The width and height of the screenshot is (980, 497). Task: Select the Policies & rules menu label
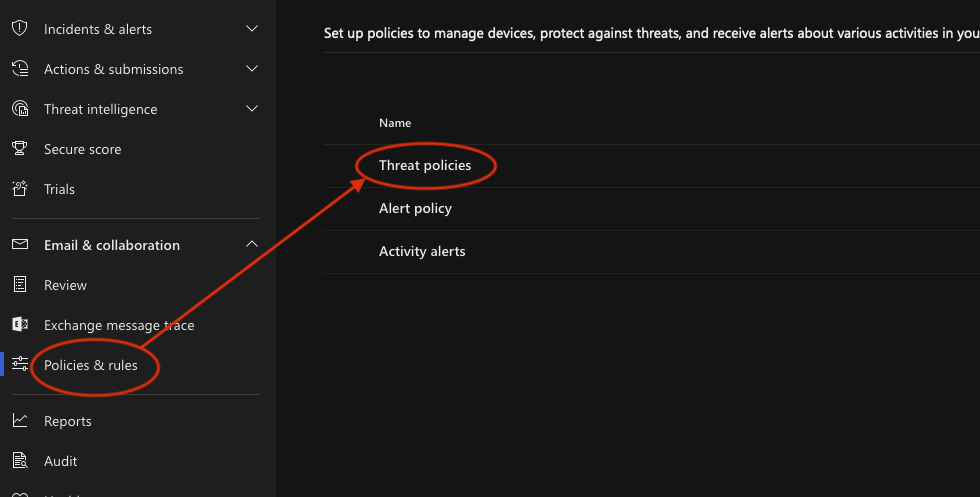pos(91,365)
